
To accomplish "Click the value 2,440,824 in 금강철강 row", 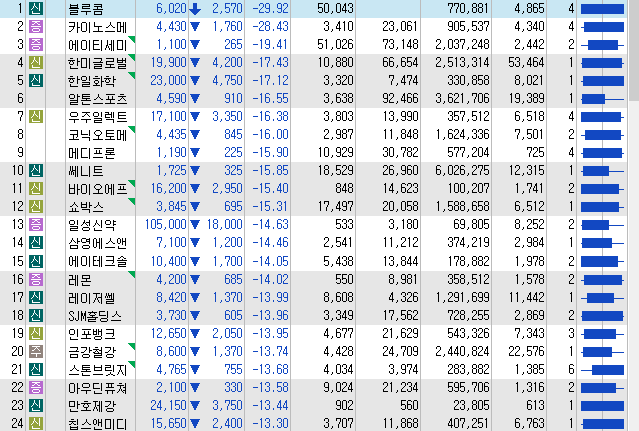I will (462, 351).
